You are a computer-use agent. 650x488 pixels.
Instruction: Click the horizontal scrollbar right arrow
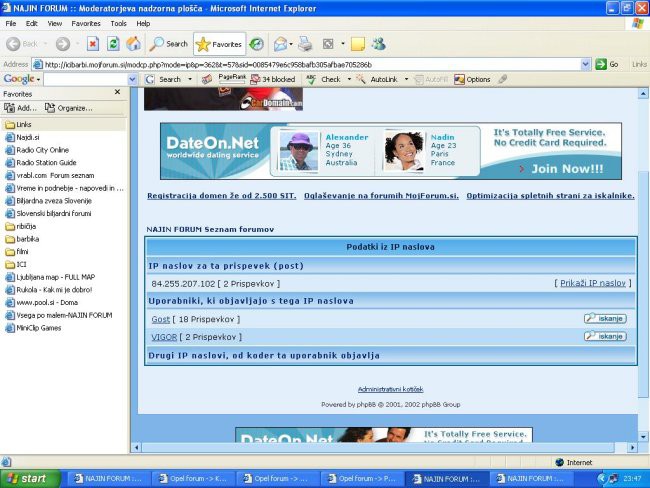632,447
